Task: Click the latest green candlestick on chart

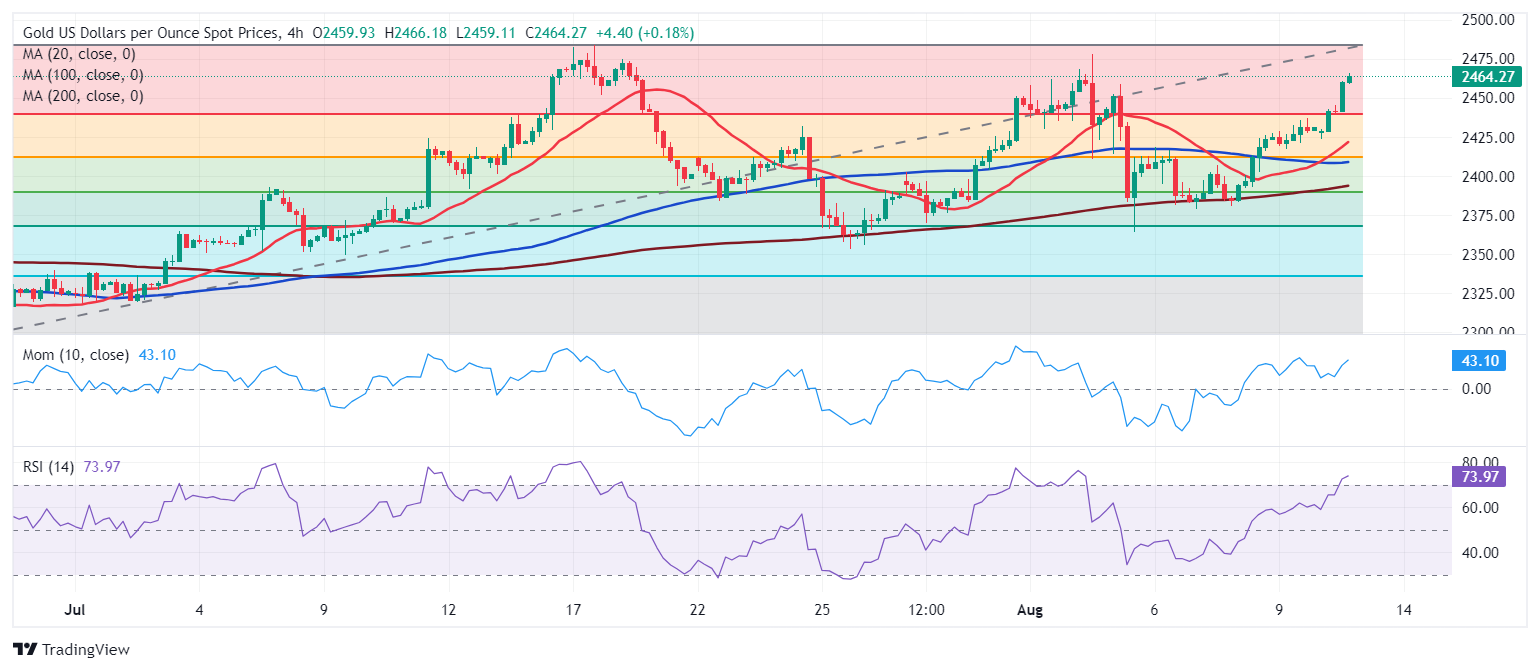Action: [x=1350, y=78]
